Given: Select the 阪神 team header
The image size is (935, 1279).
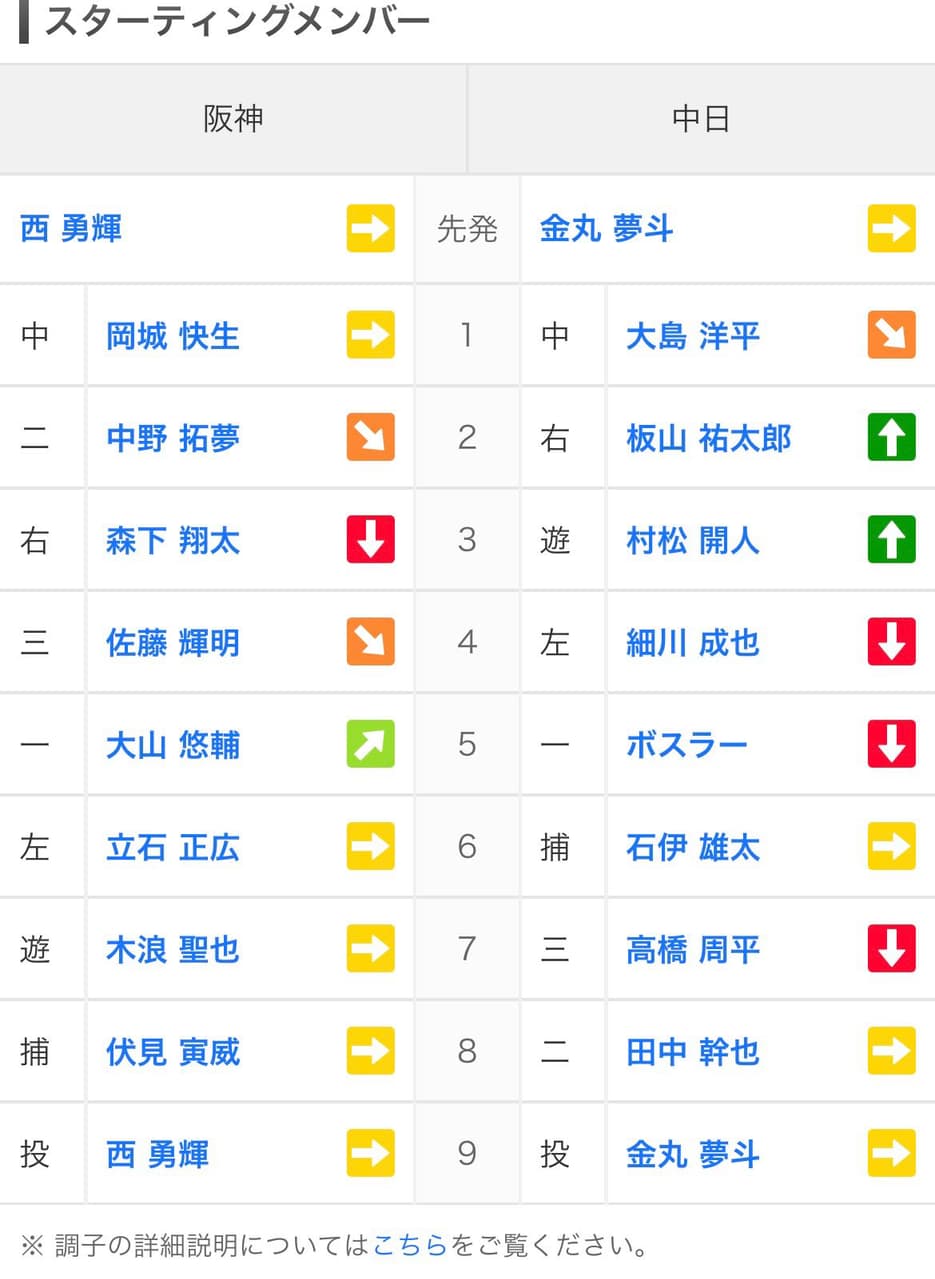Looking at the screenshot, I should [x=233, y=119].
